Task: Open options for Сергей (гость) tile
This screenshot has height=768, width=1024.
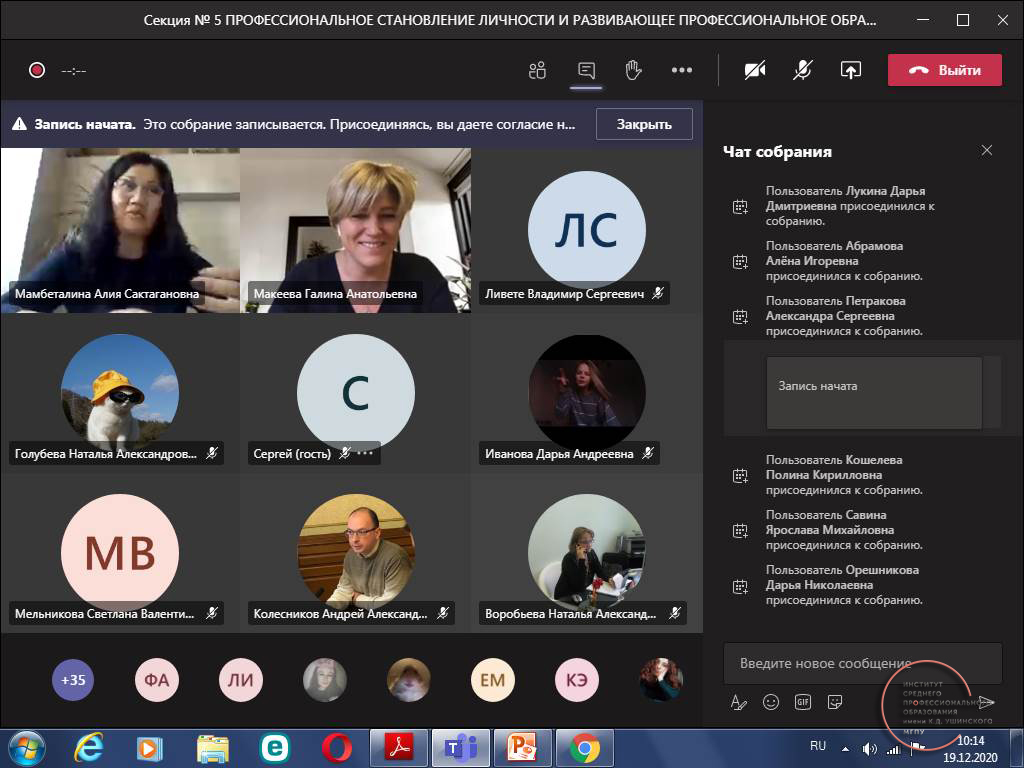Action: 365,453
